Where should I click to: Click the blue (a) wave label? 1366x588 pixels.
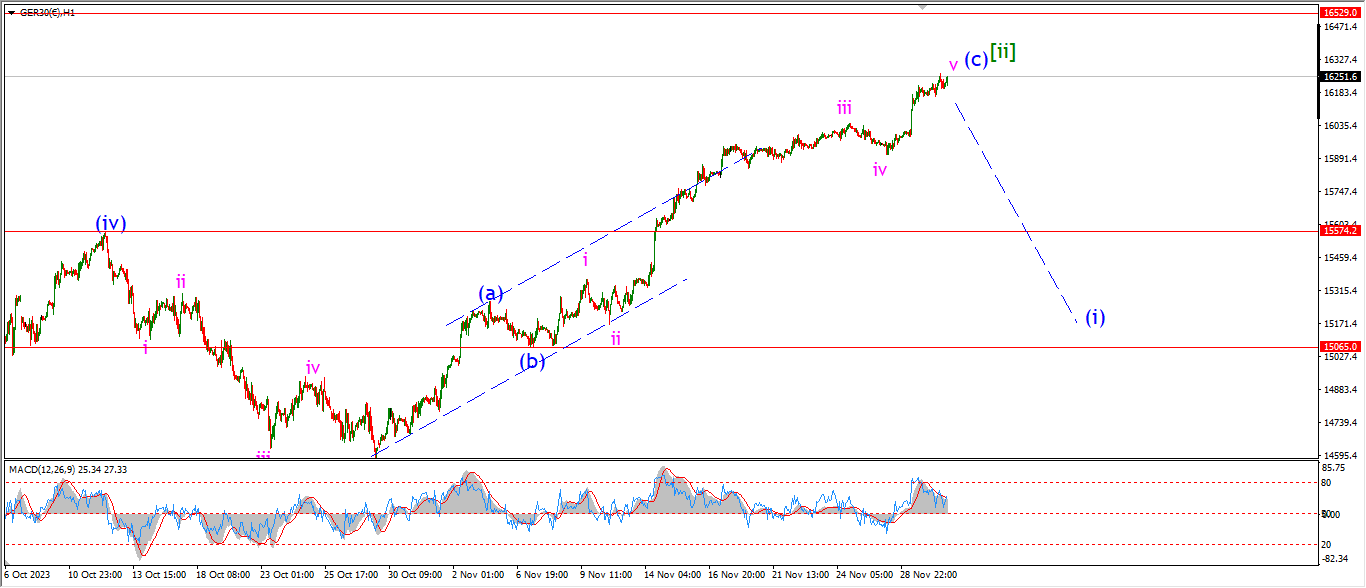[490, 293]
